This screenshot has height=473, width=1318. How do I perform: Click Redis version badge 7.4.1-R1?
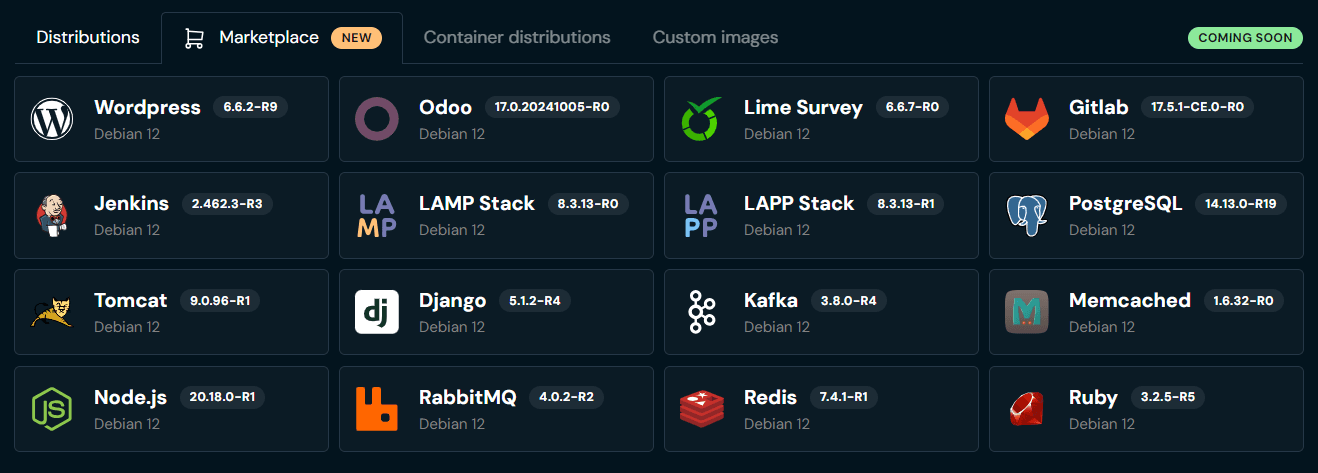tap(842, 397)
